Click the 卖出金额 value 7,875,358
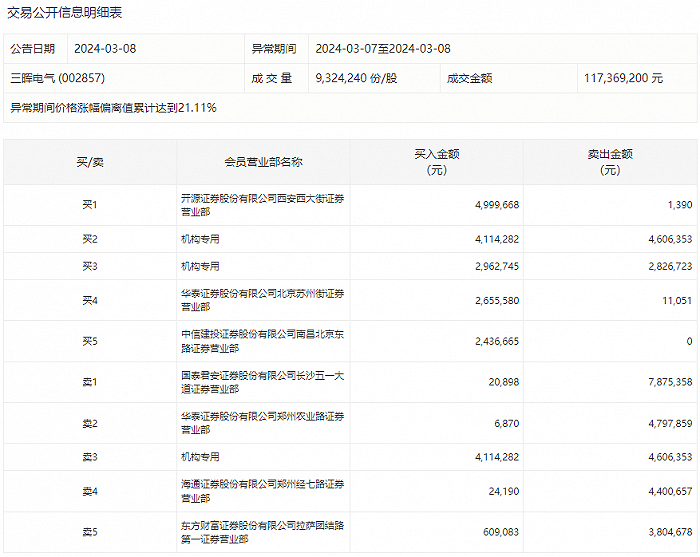The height and width of the screenshot is (557, 700). click(670, 382)
